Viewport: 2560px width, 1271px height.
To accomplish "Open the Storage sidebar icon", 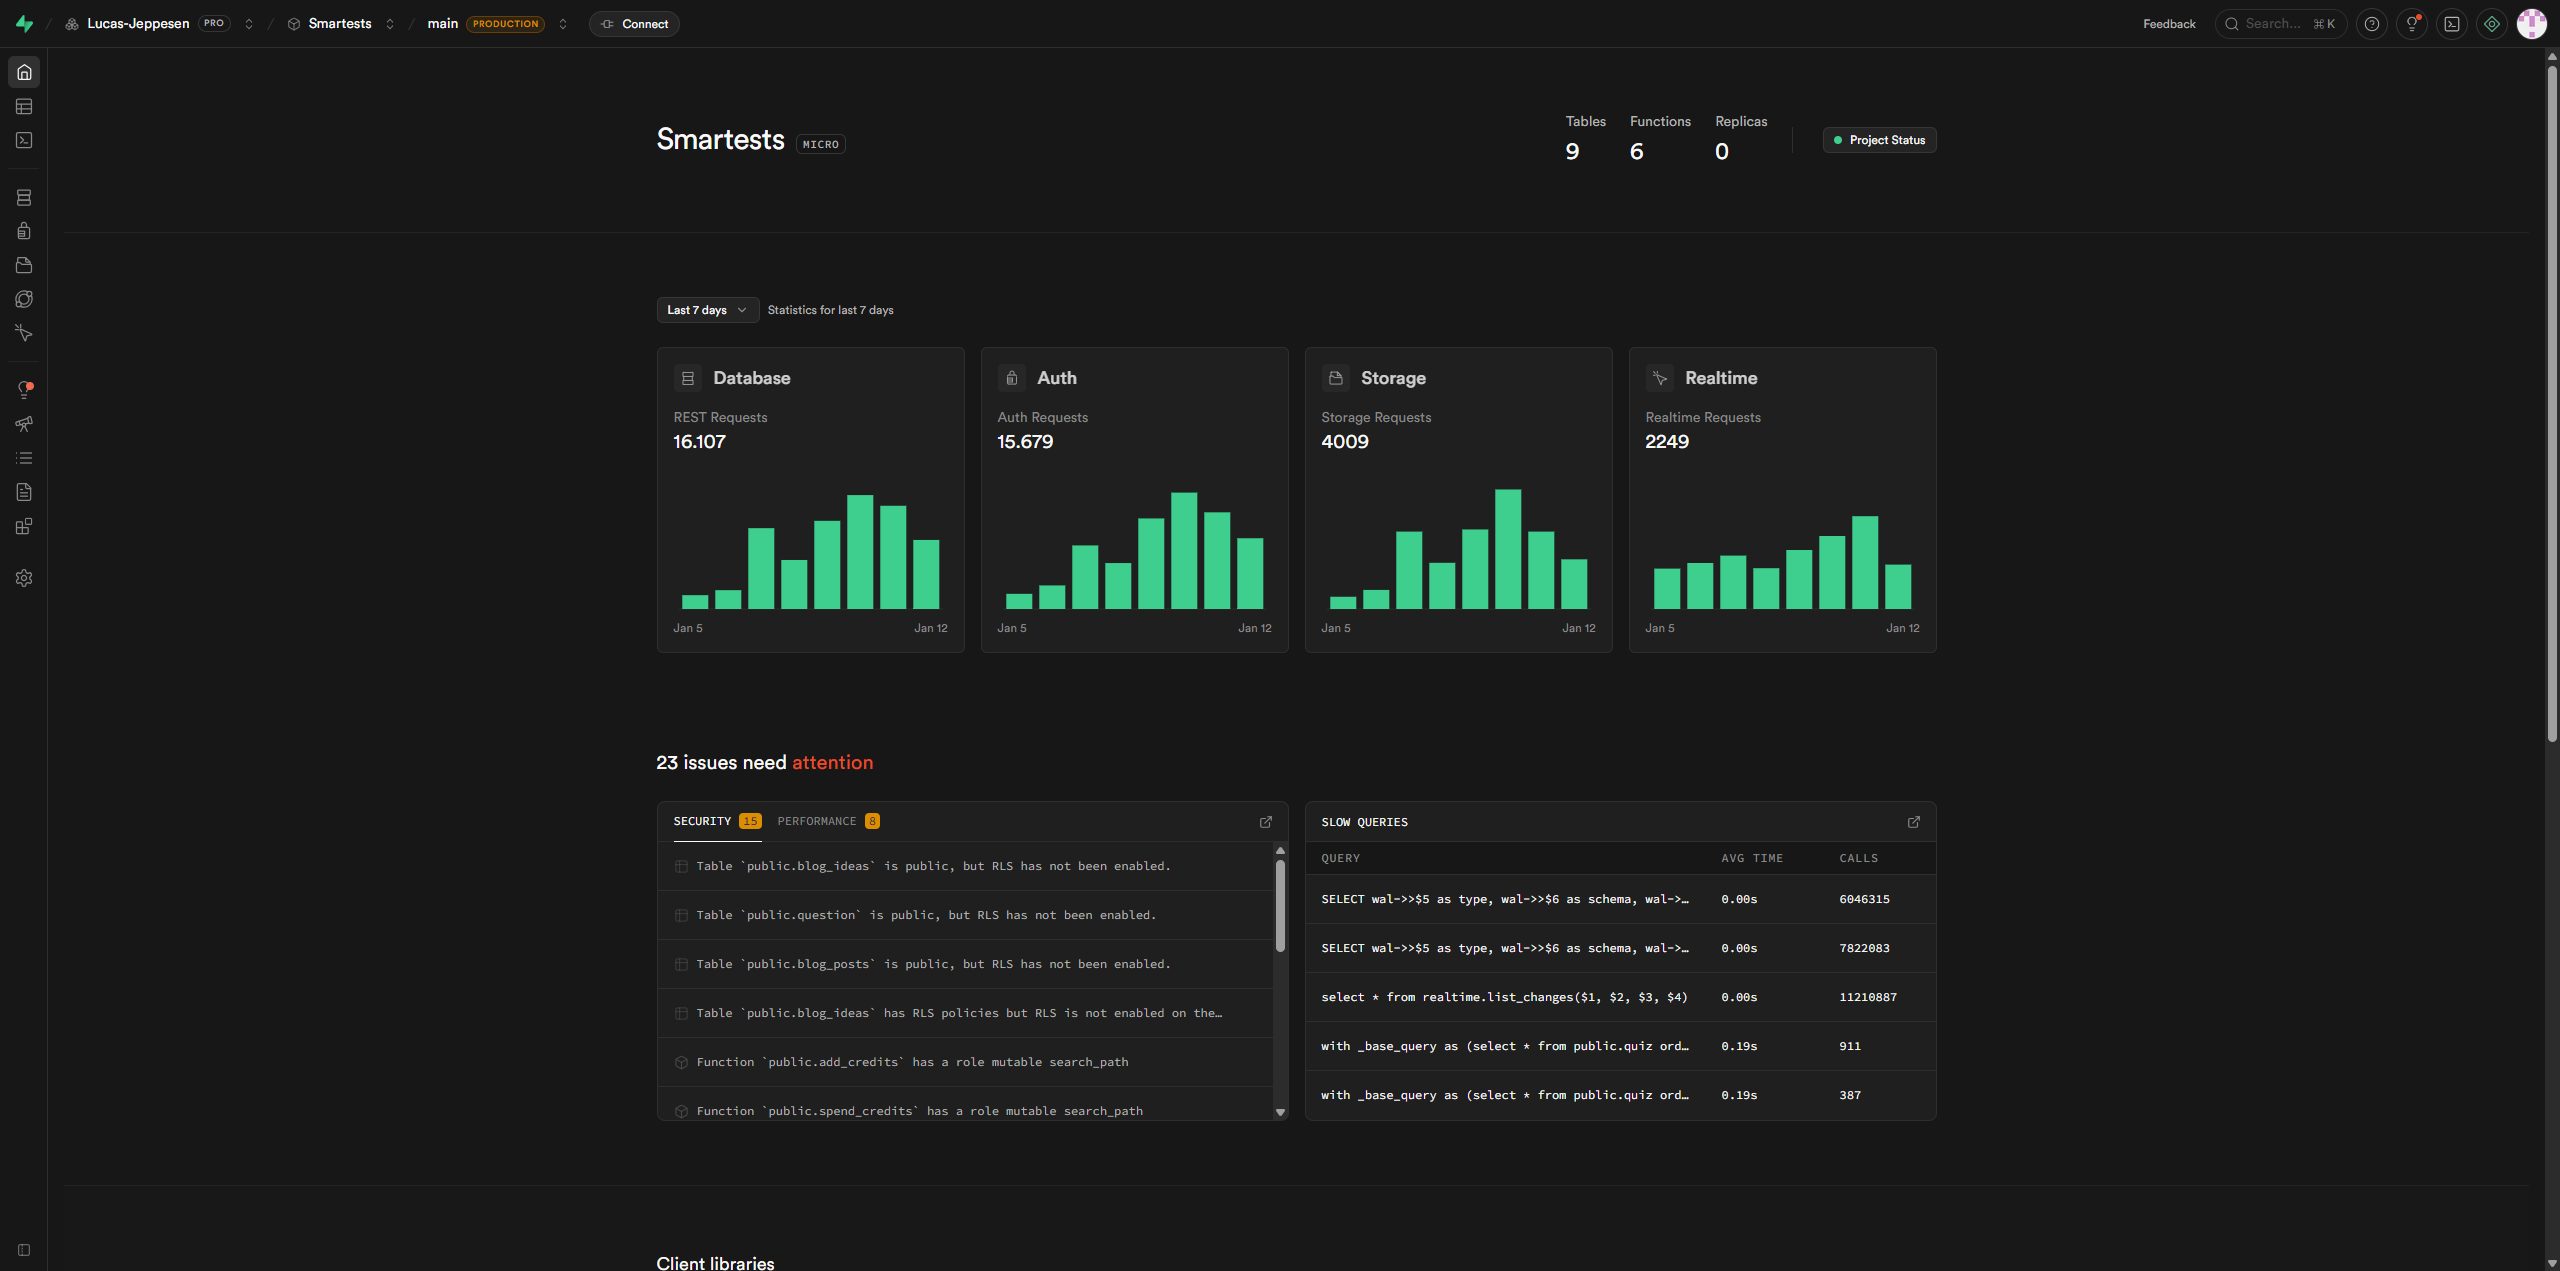I will (x=24, y=265).
